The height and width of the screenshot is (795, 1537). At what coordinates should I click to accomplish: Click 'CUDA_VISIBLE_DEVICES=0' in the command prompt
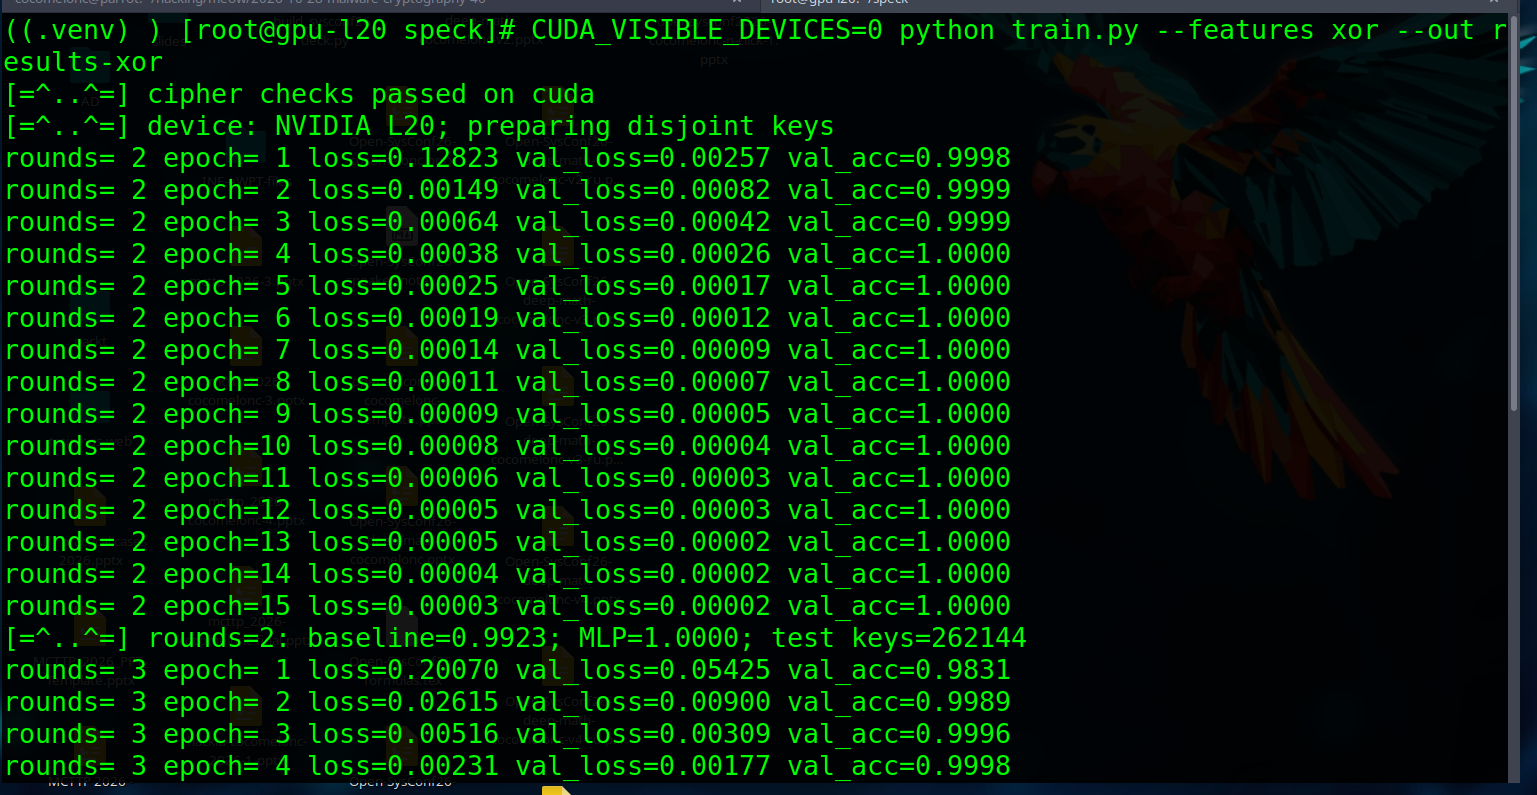707,31
